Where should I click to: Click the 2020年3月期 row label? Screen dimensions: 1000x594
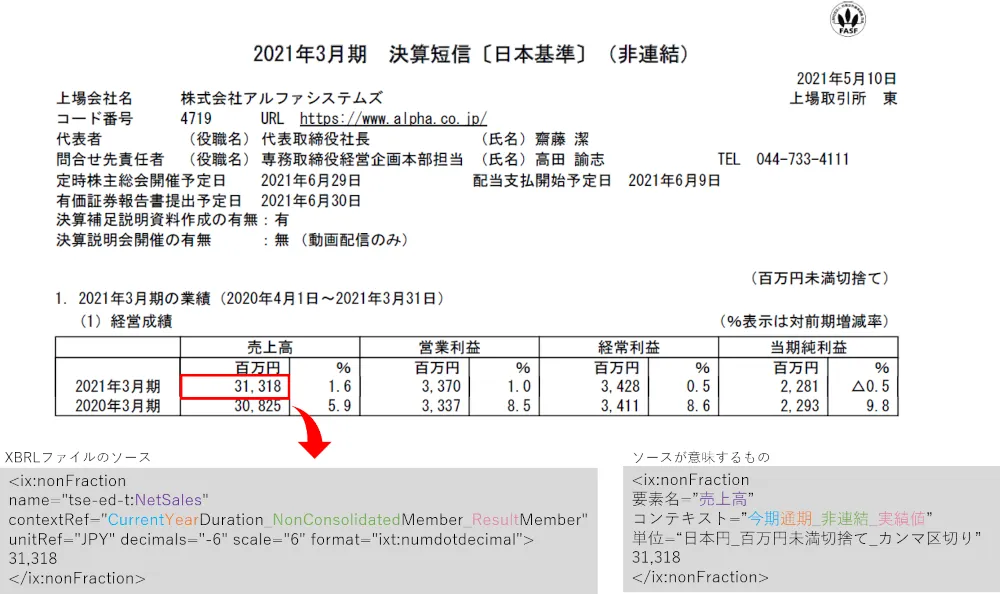click(117, 406)
